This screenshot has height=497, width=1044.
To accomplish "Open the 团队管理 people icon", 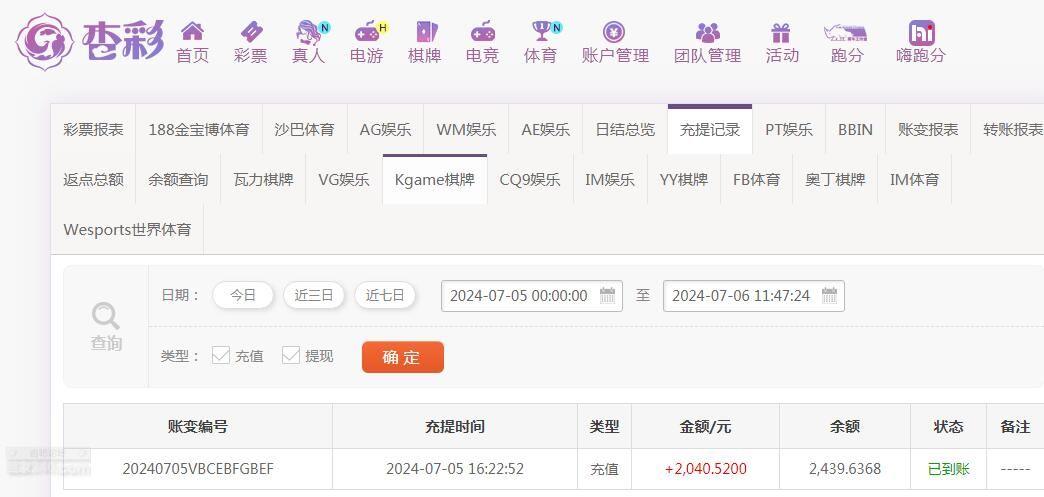I will point(708,31).
